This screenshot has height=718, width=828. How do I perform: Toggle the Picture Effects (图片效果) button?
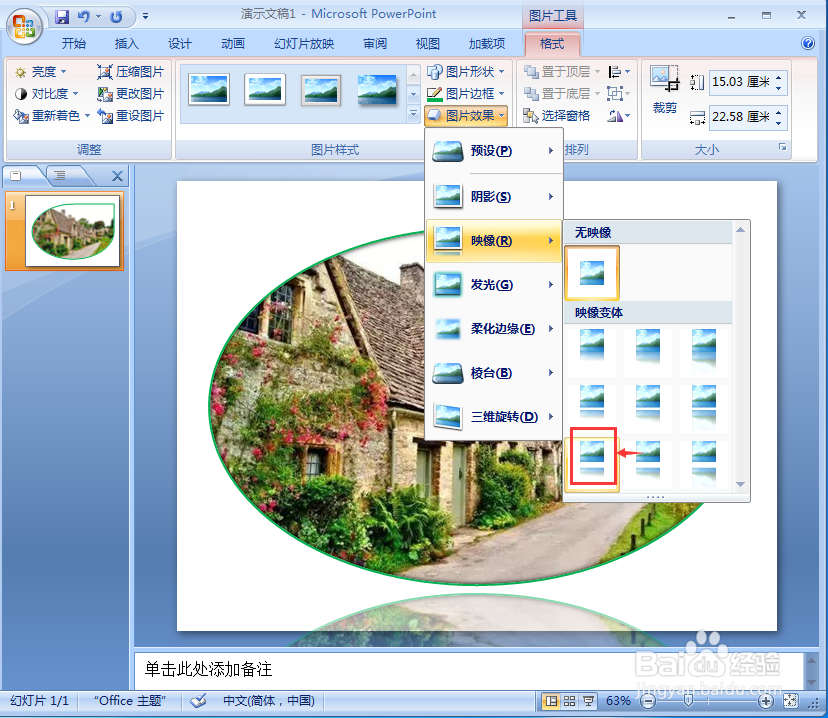(466, 116)
